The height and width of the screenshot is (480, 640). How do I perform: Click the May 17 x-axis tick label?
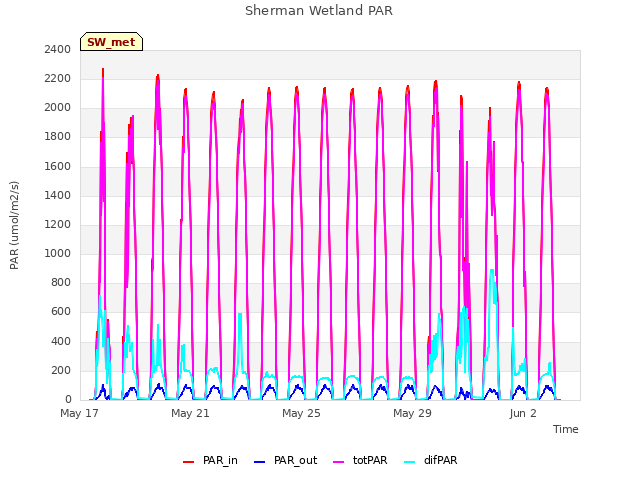point(79,413)
